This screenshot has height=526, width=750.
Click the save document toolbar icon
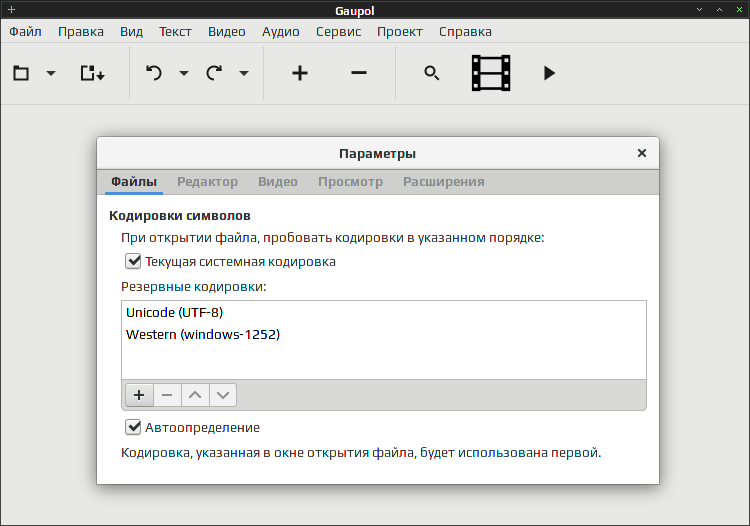92,73
